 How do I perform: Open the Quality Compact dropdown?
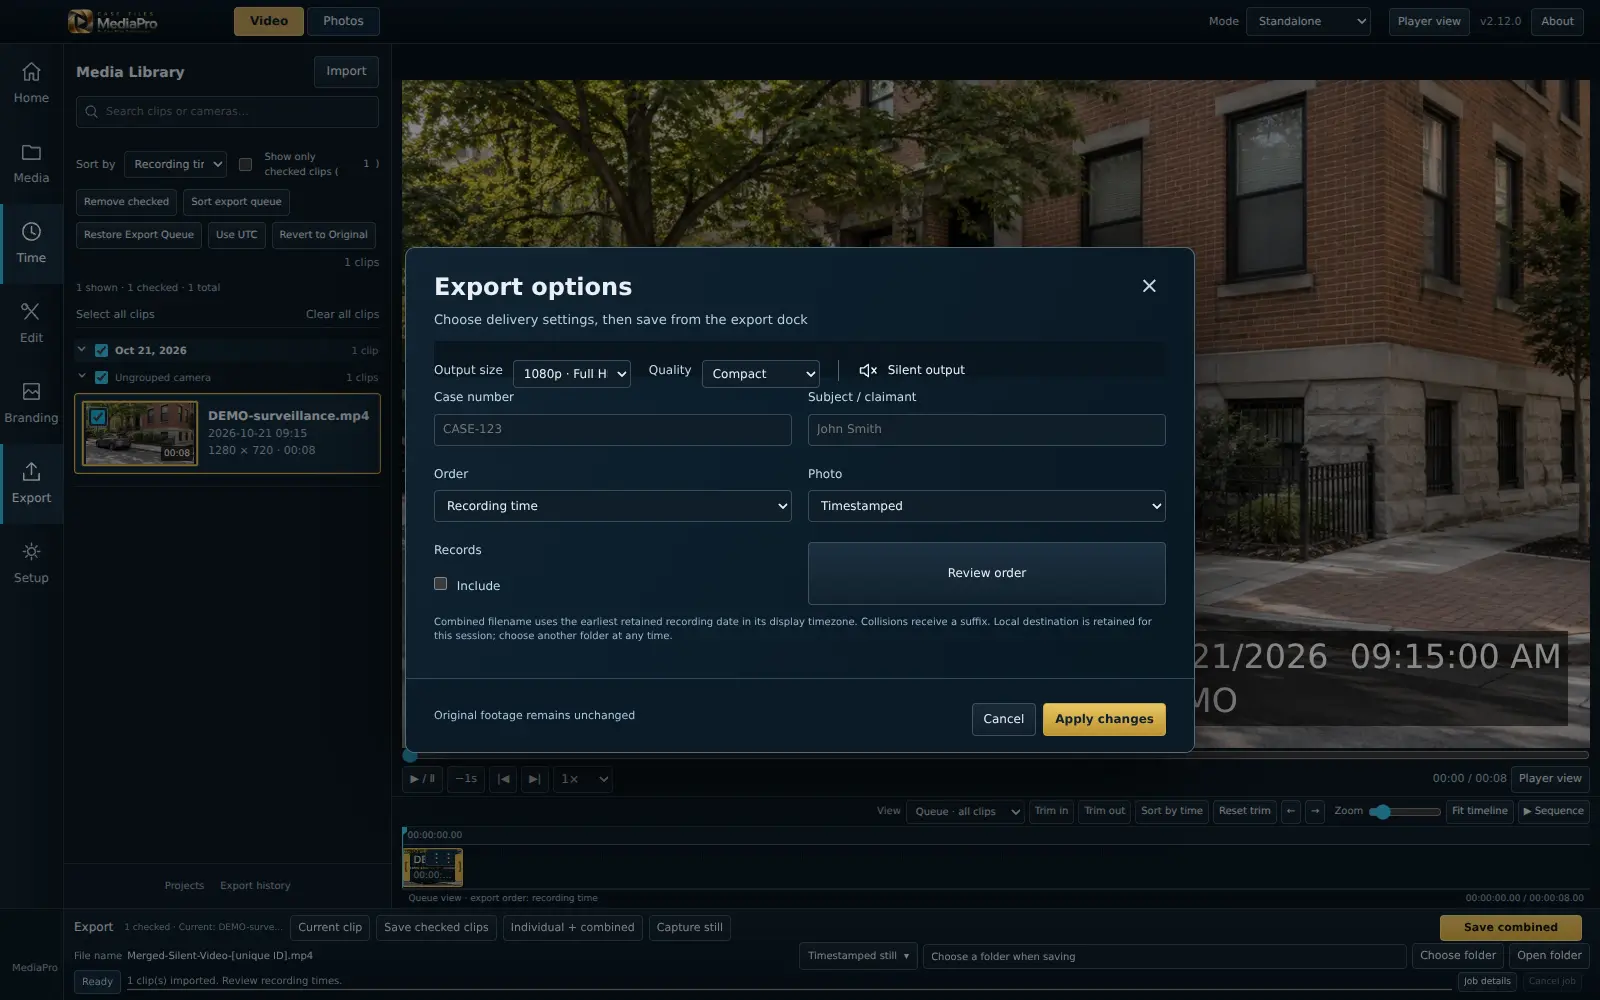click(761, 374)
